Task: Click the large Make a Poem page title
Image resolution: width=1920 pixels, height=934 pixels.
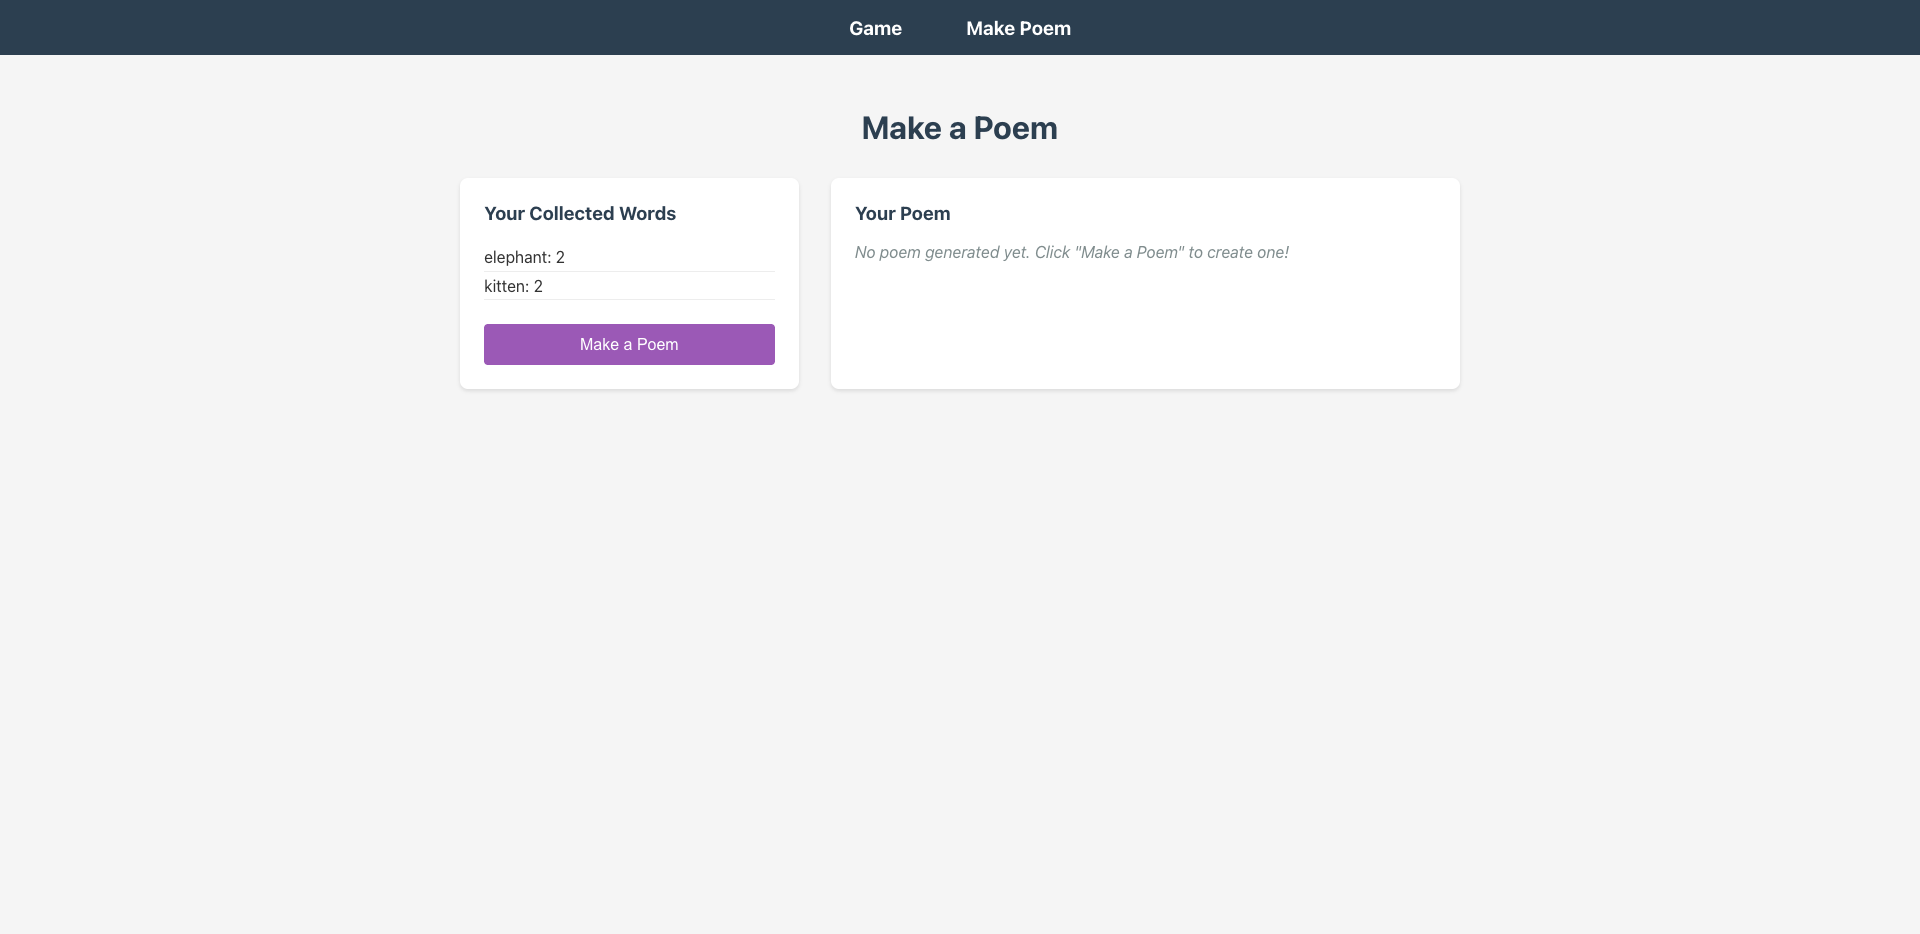Action: point(959,128)
